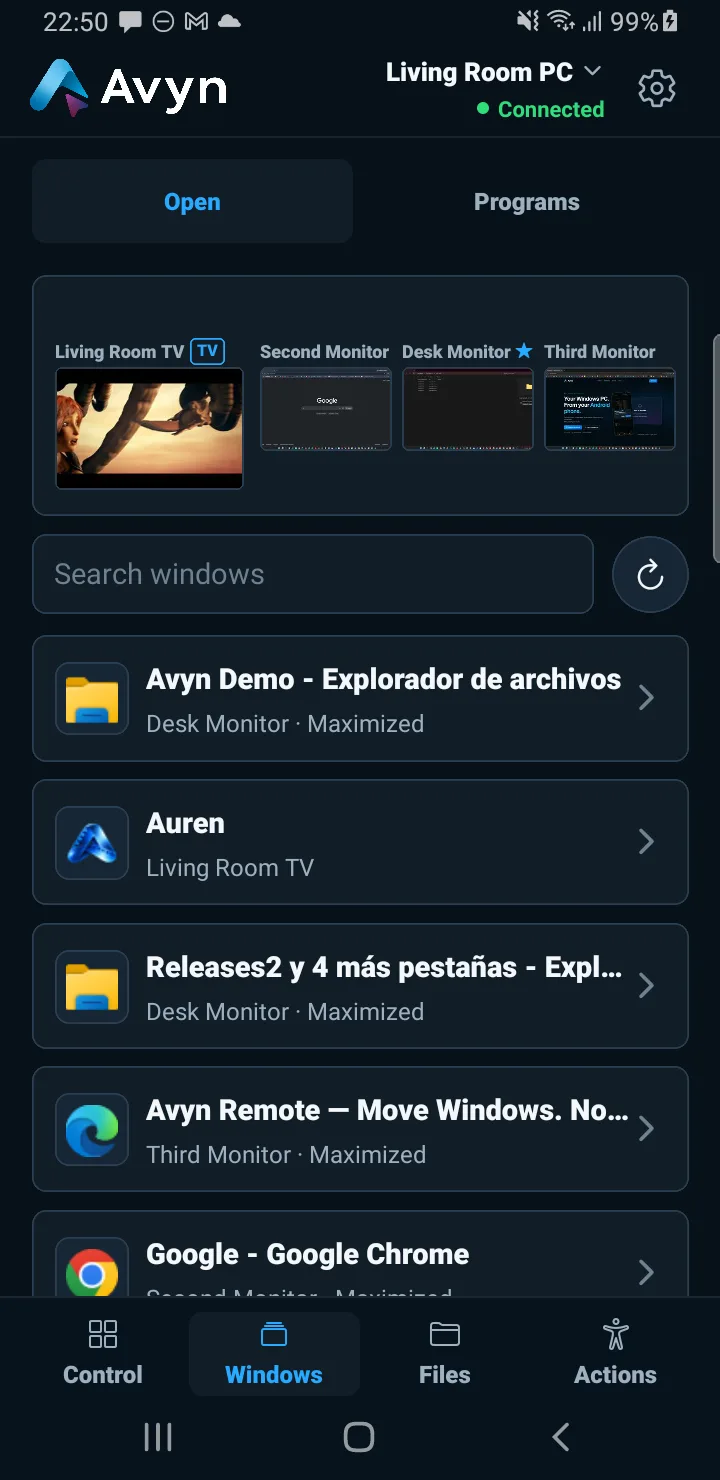Expand the Avyn Remote window chevron
720x1480 pixels.
pyautogui.click(x=646, y=1129)
